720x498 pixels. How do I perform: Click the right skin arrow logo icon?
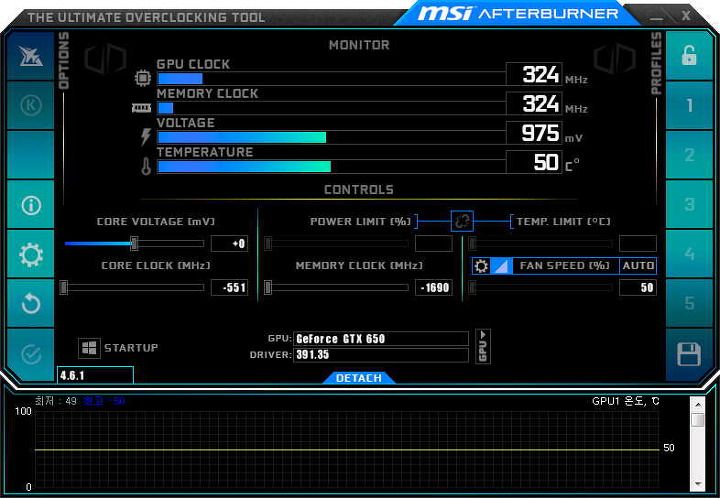pyautogui.click(x=614, y=59)
